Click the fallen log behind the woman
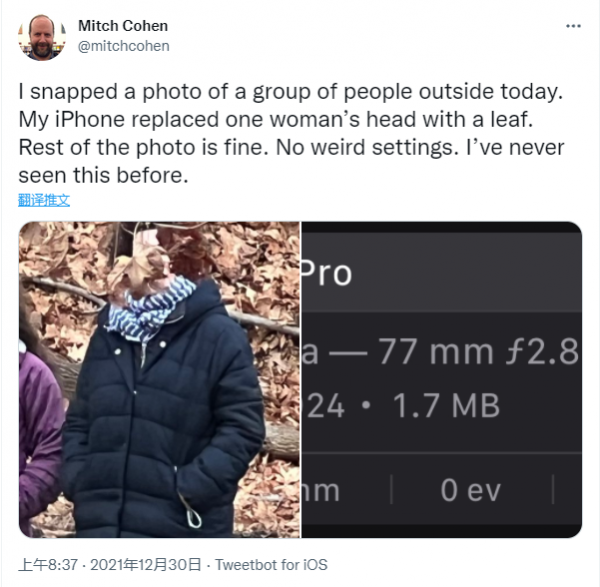The image size is (600, 587). pyautogui.click(x=281, y=438)
